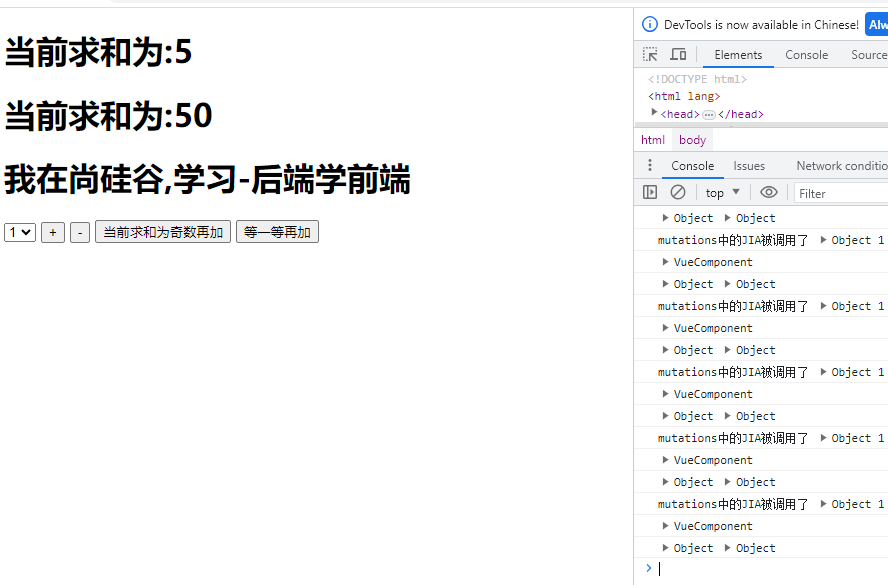Expand the bottommost VueComponent console entry
Image resolution: width=888 pixels, height=585 pixels.
tap(665, 526)
